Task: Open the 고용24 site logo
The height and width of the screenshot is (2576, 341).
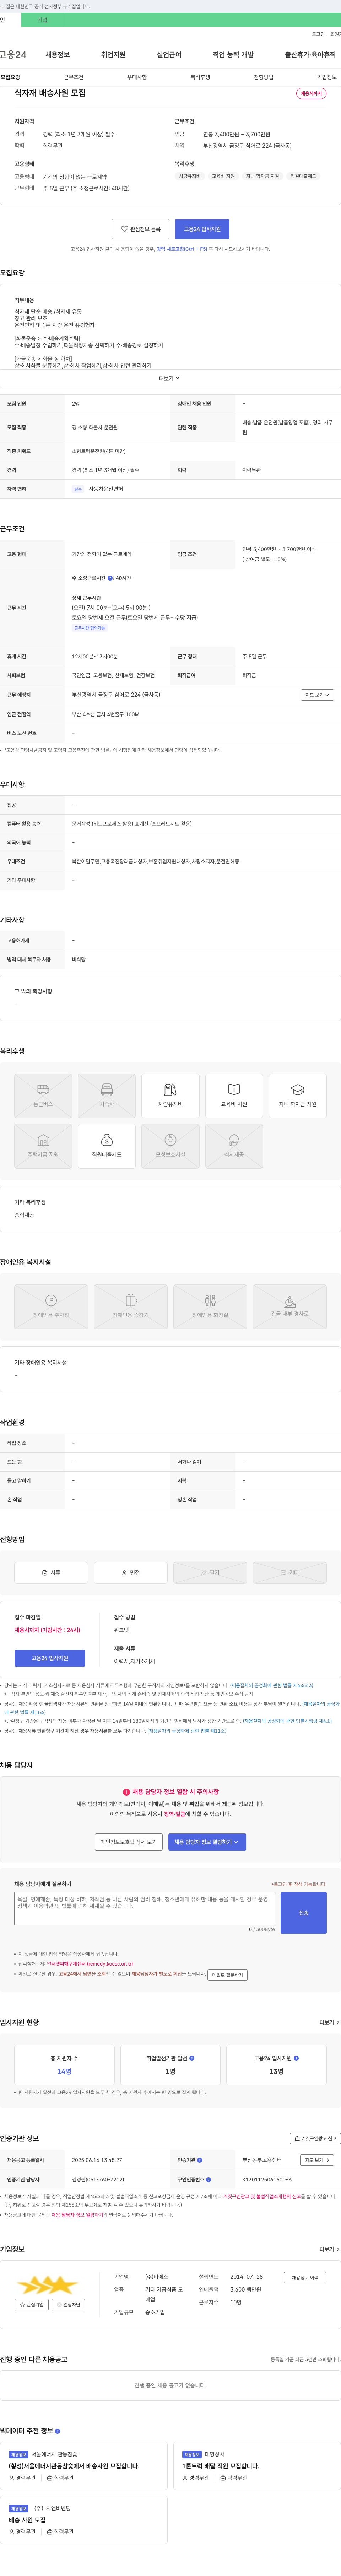Action: [13, 55]
